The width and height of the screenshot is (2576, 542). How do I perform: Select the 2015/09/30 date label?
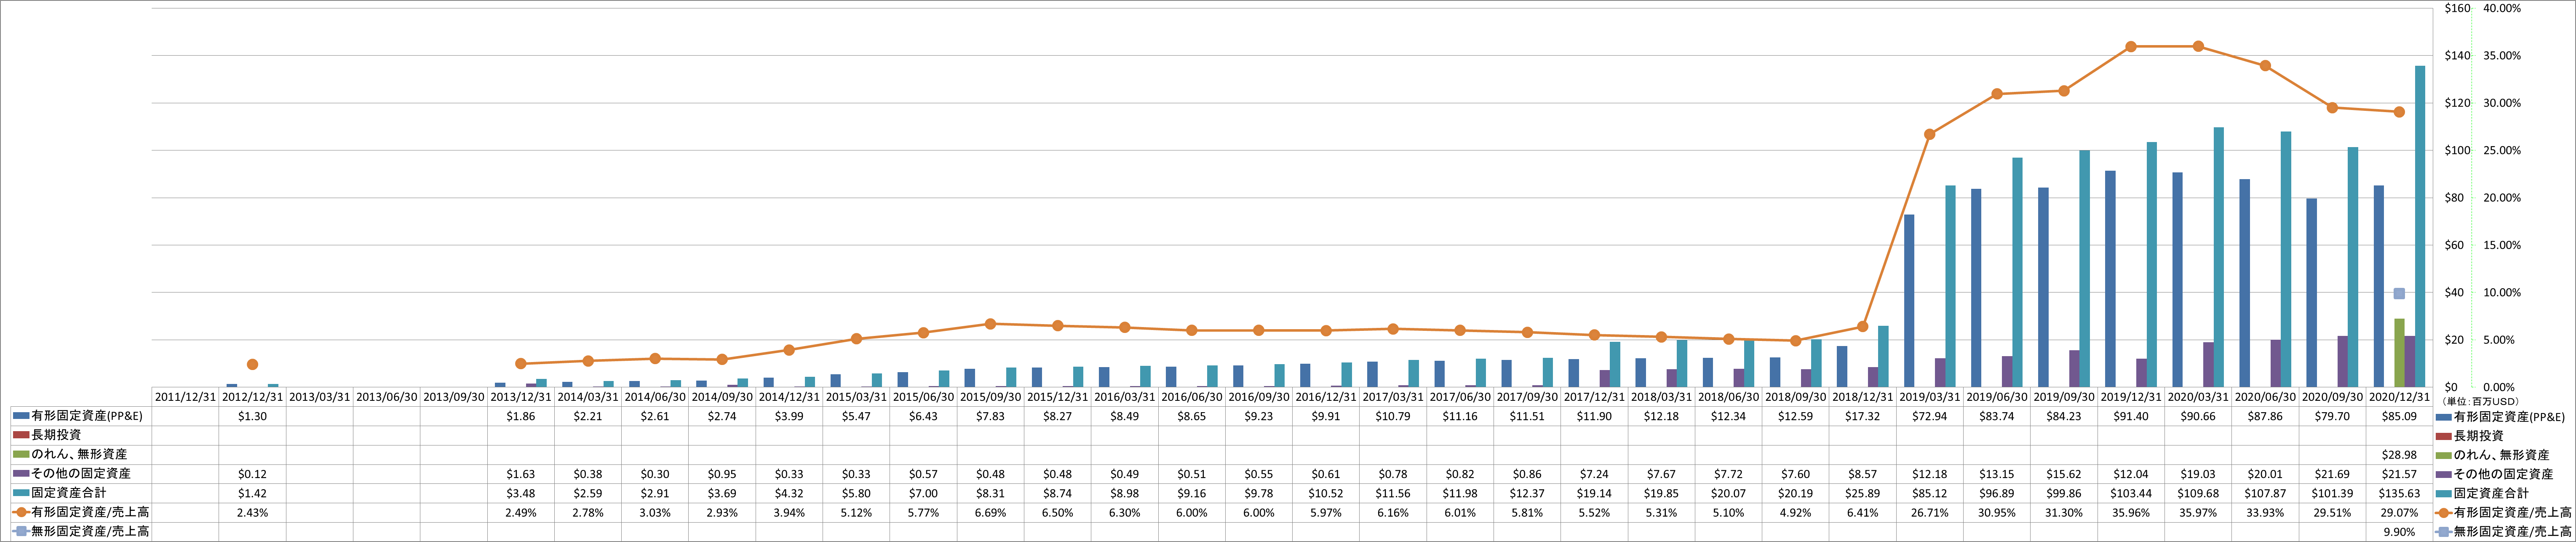point(990,397)
